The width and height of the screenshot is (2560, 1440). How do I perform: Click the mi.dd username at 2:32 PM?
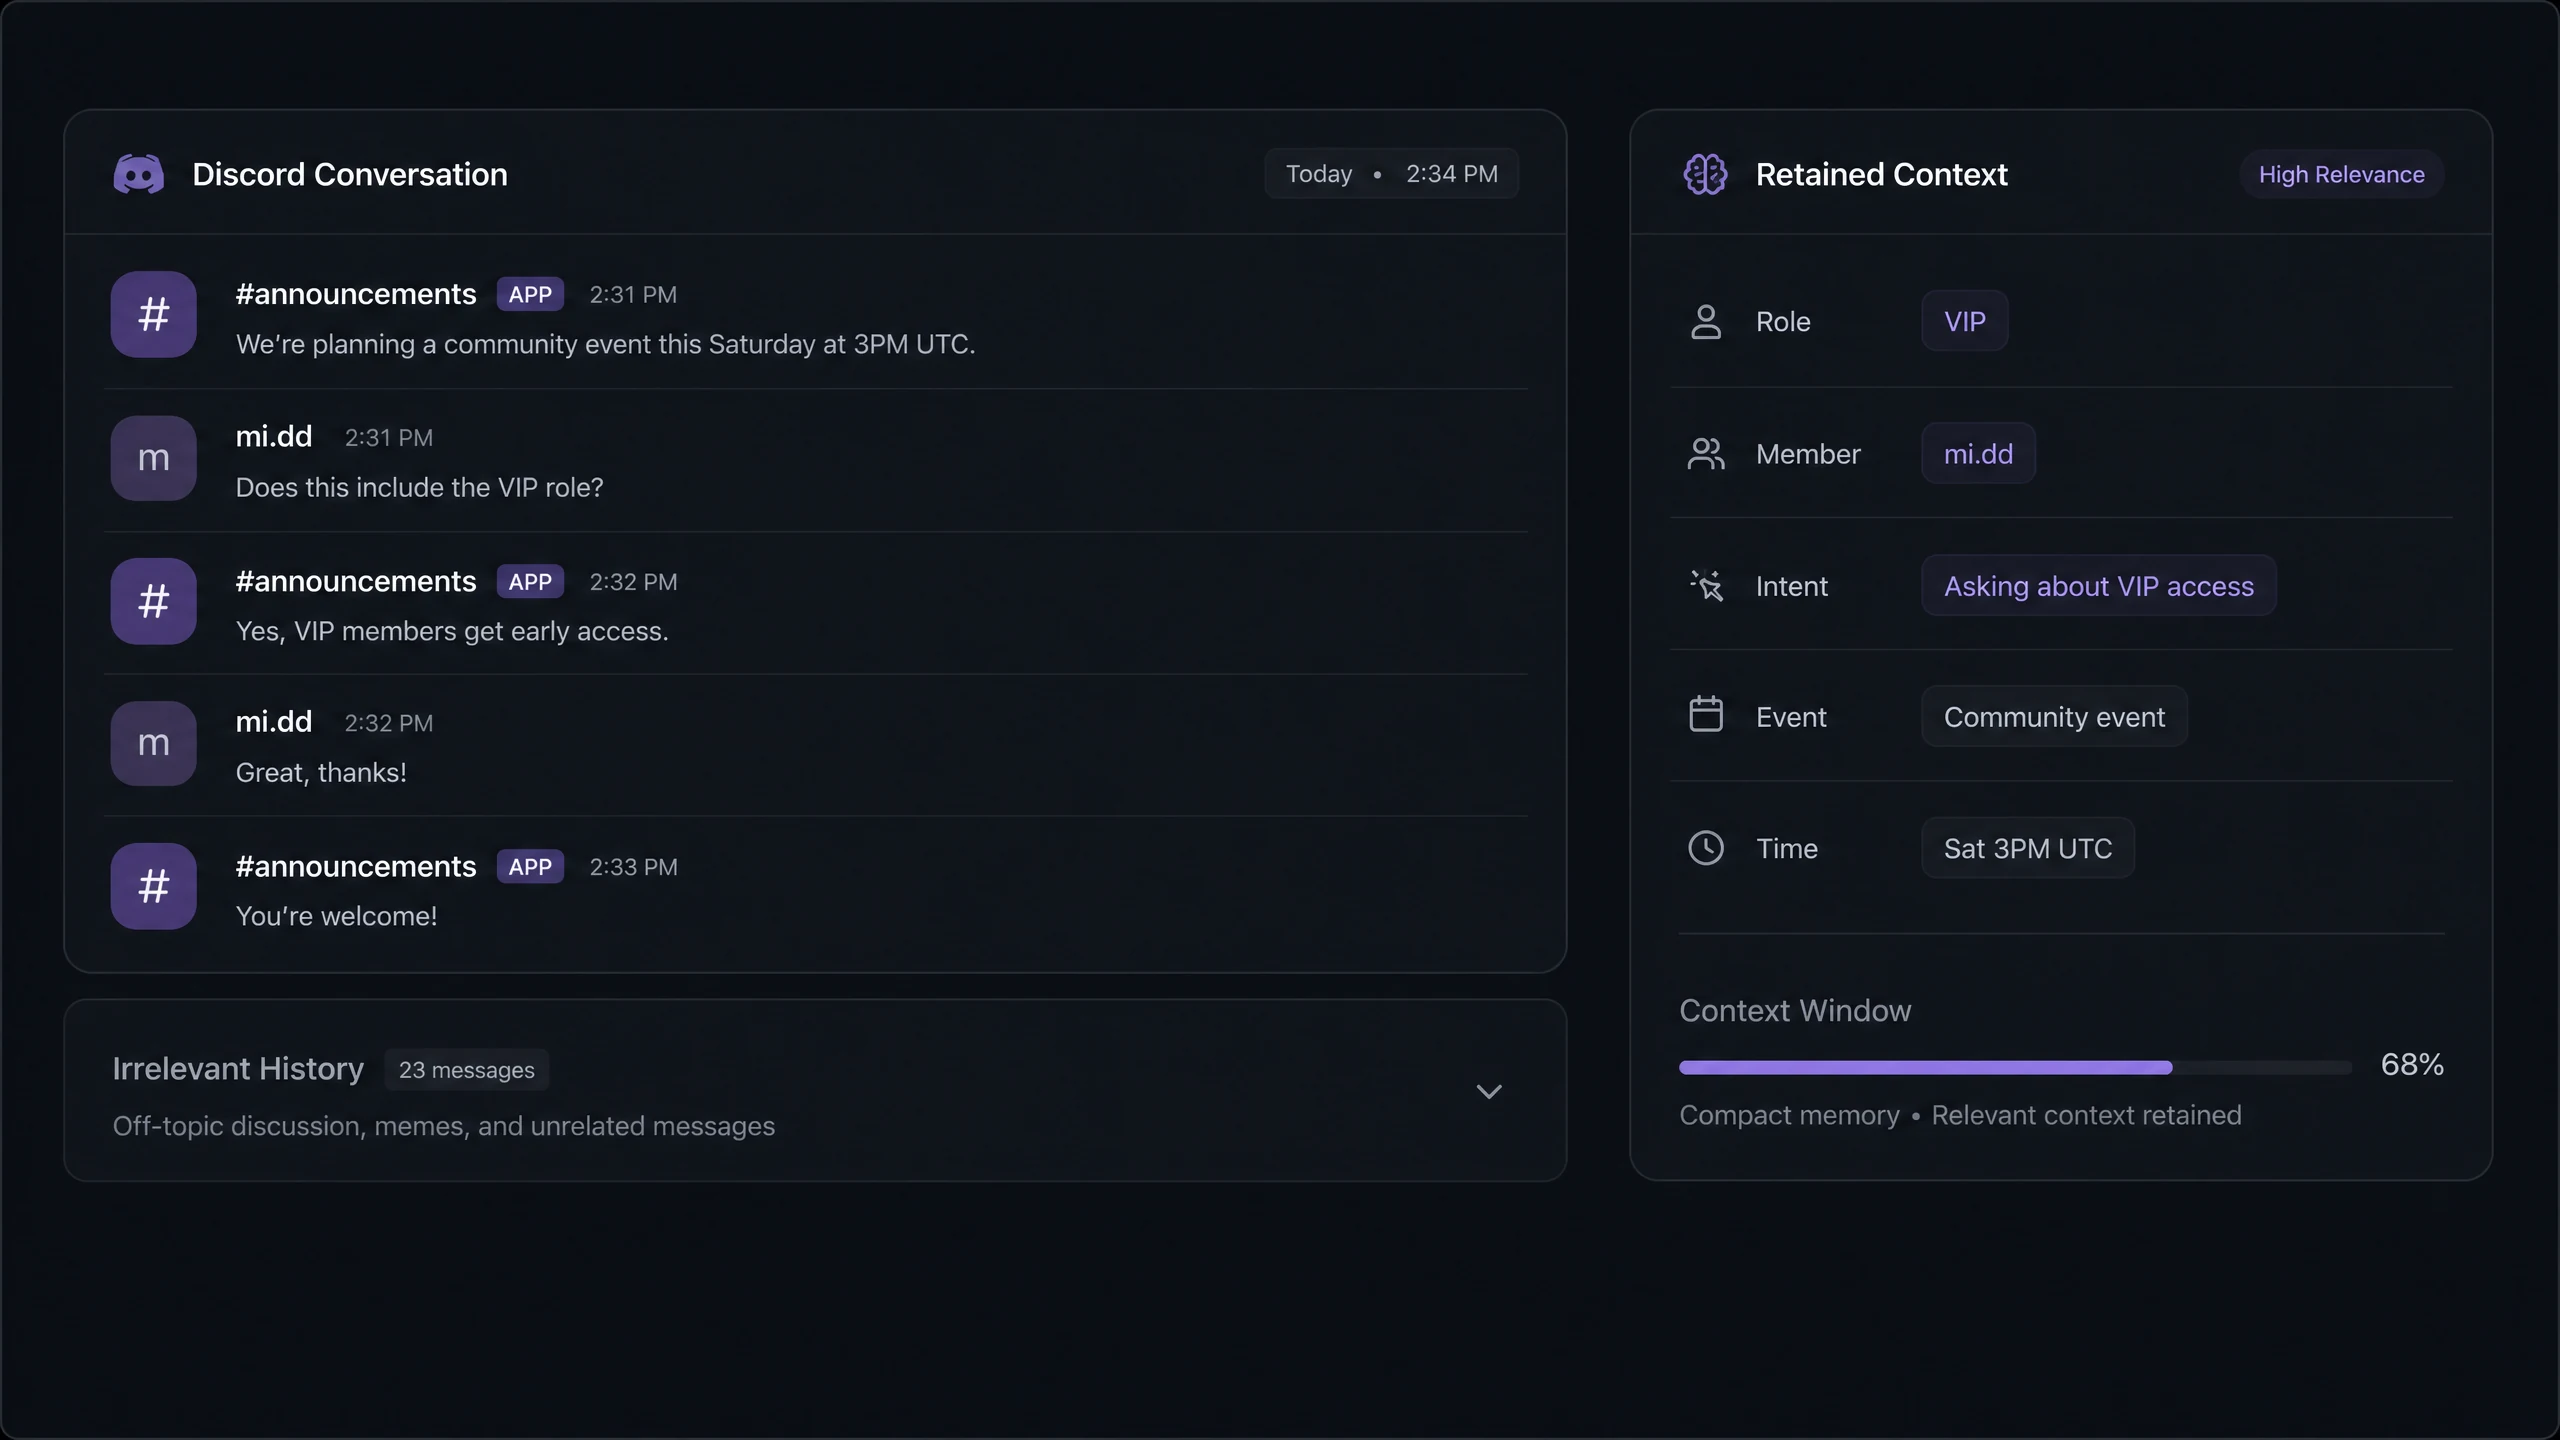tap(274, 721)
